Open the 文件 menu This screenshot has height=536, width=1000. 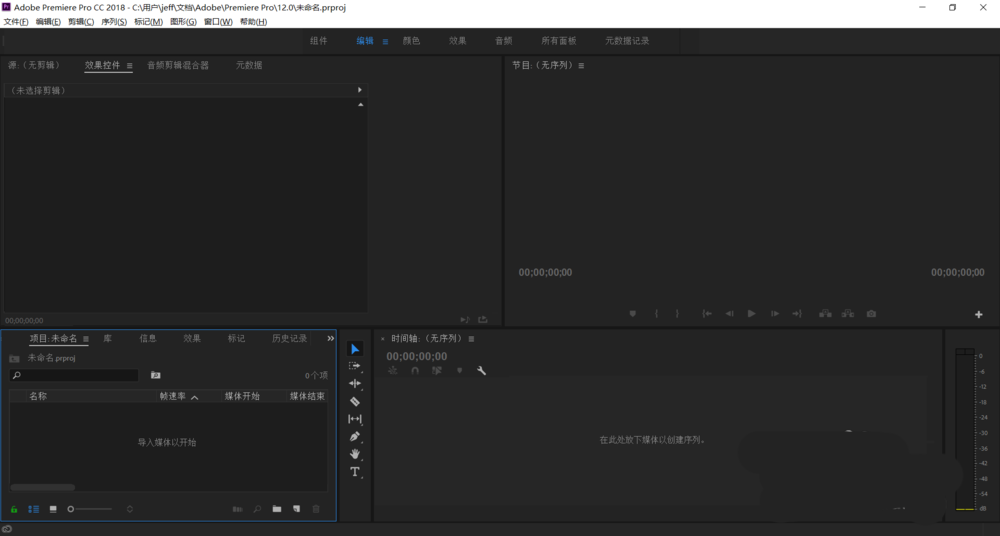tap(16, 22)
